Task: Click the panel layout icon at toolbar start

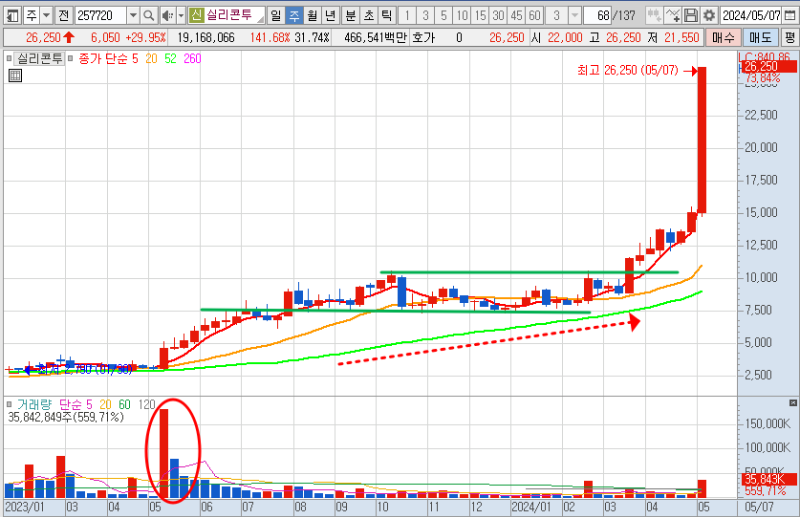Action: (x=13, y=16)
